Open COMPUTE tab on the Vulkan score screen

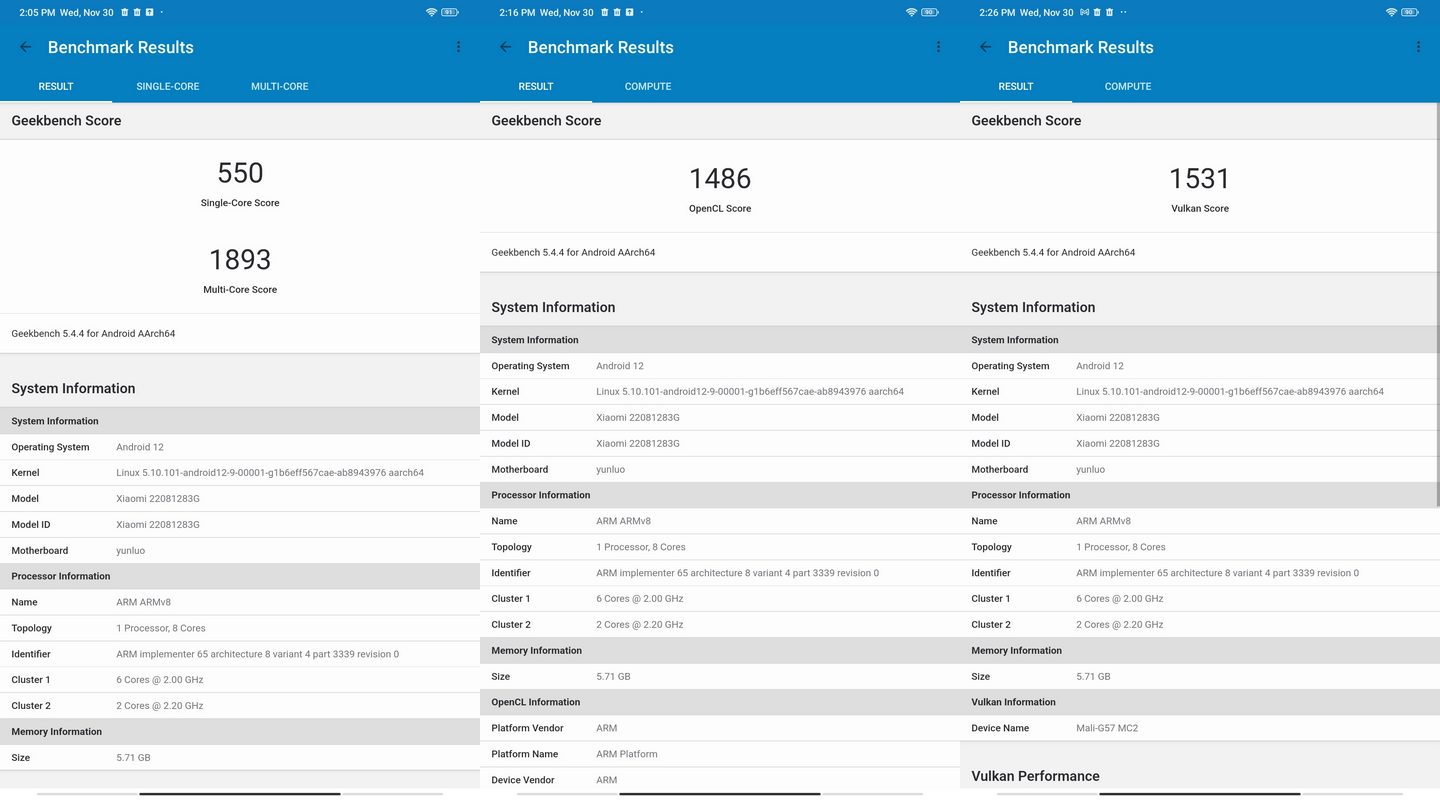pos(1128,86)
